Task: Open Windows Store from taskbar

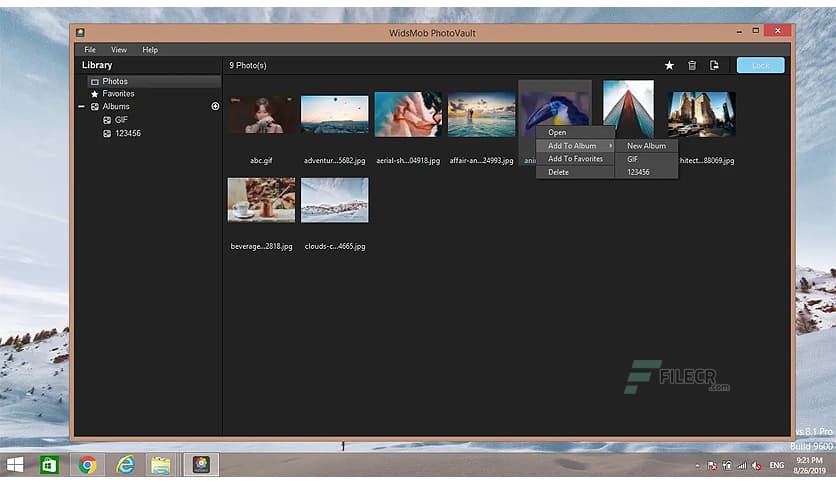Action: 49,465
